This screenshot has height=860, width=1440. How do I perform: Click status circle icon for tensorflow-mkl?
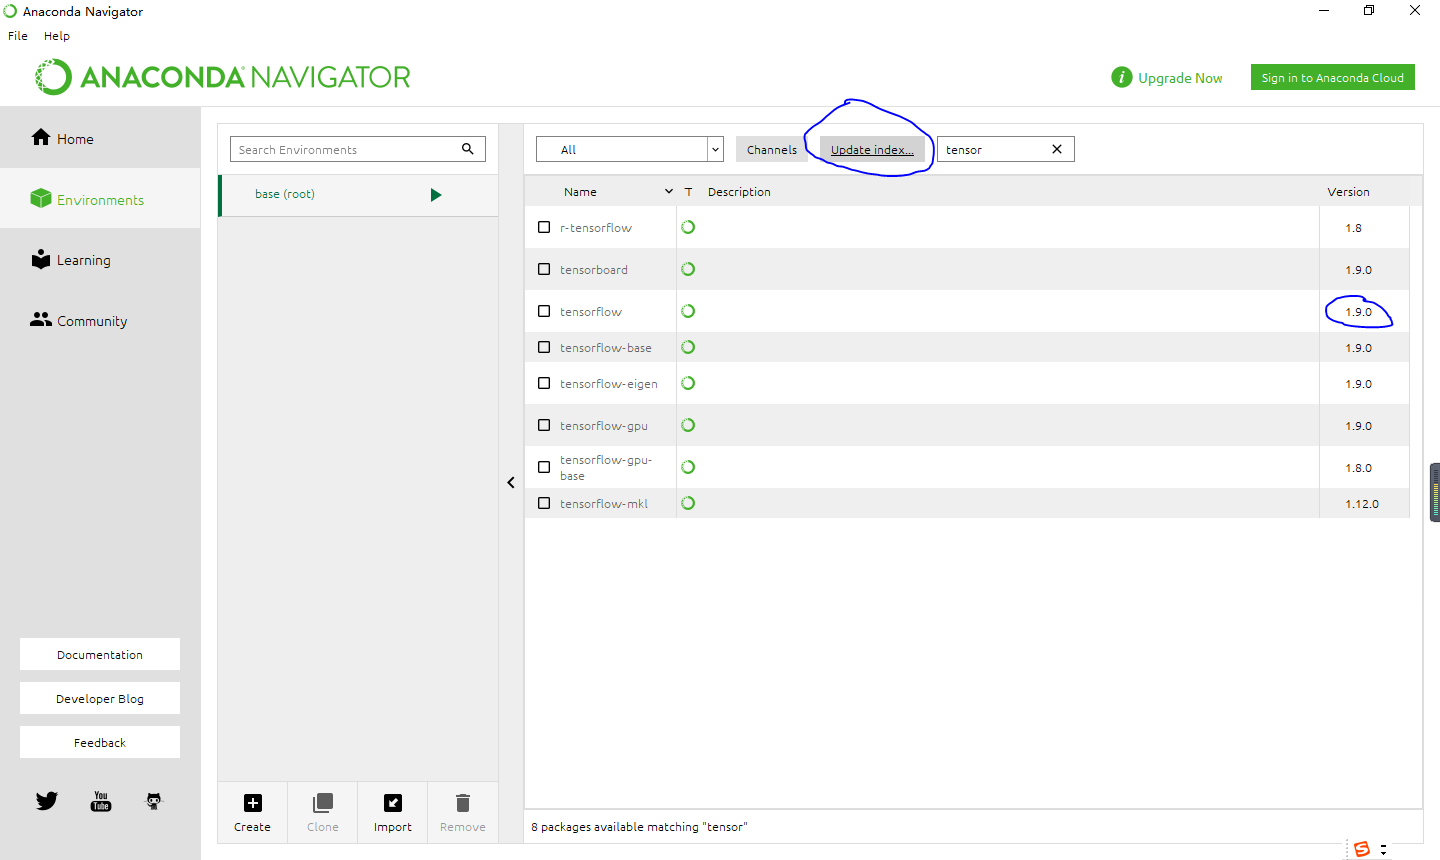coord(688,503)
